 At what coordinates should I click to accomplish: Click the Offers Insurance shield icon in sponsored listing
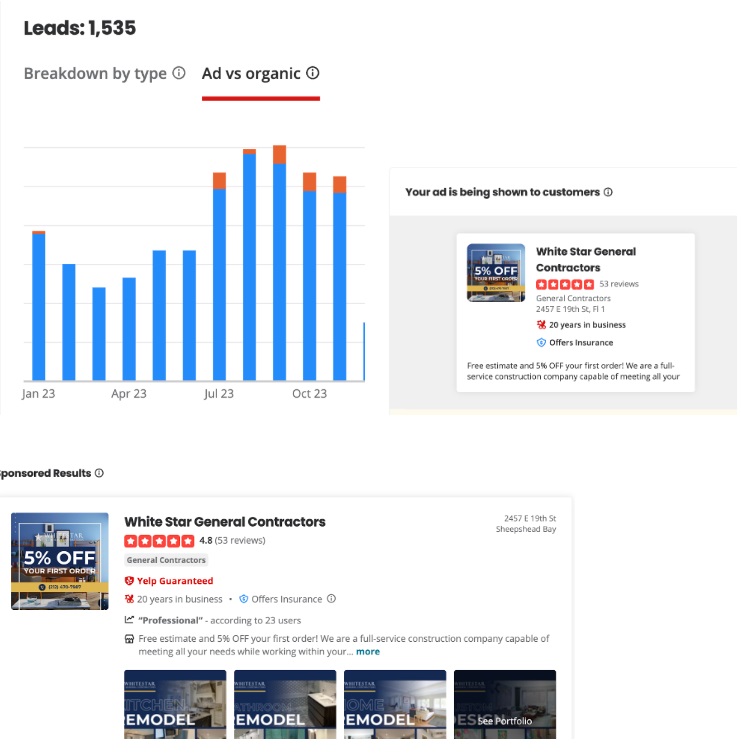click(x=244, y=599)
